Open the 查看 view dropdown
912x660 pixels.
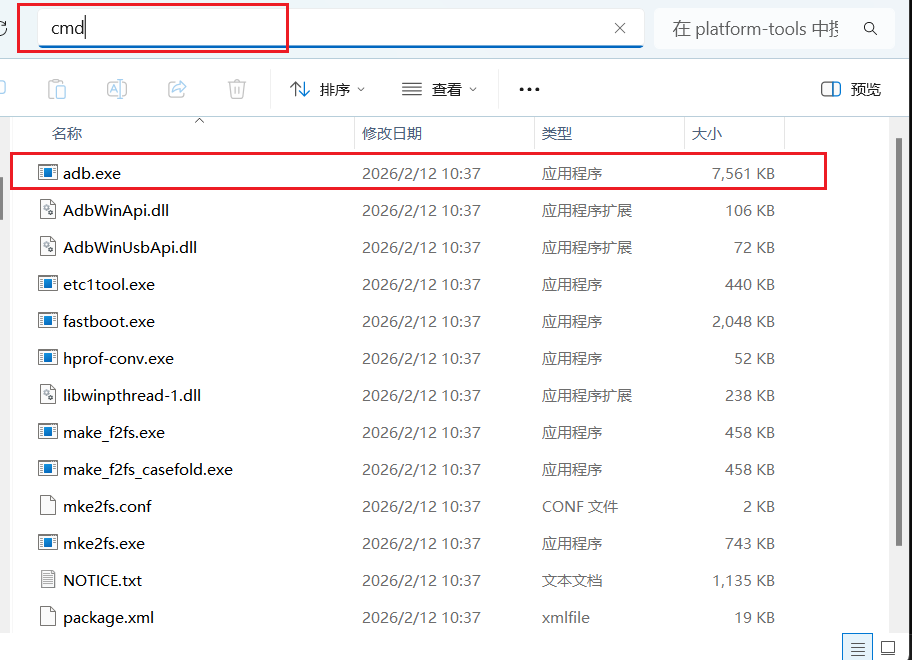coord(440,89)
